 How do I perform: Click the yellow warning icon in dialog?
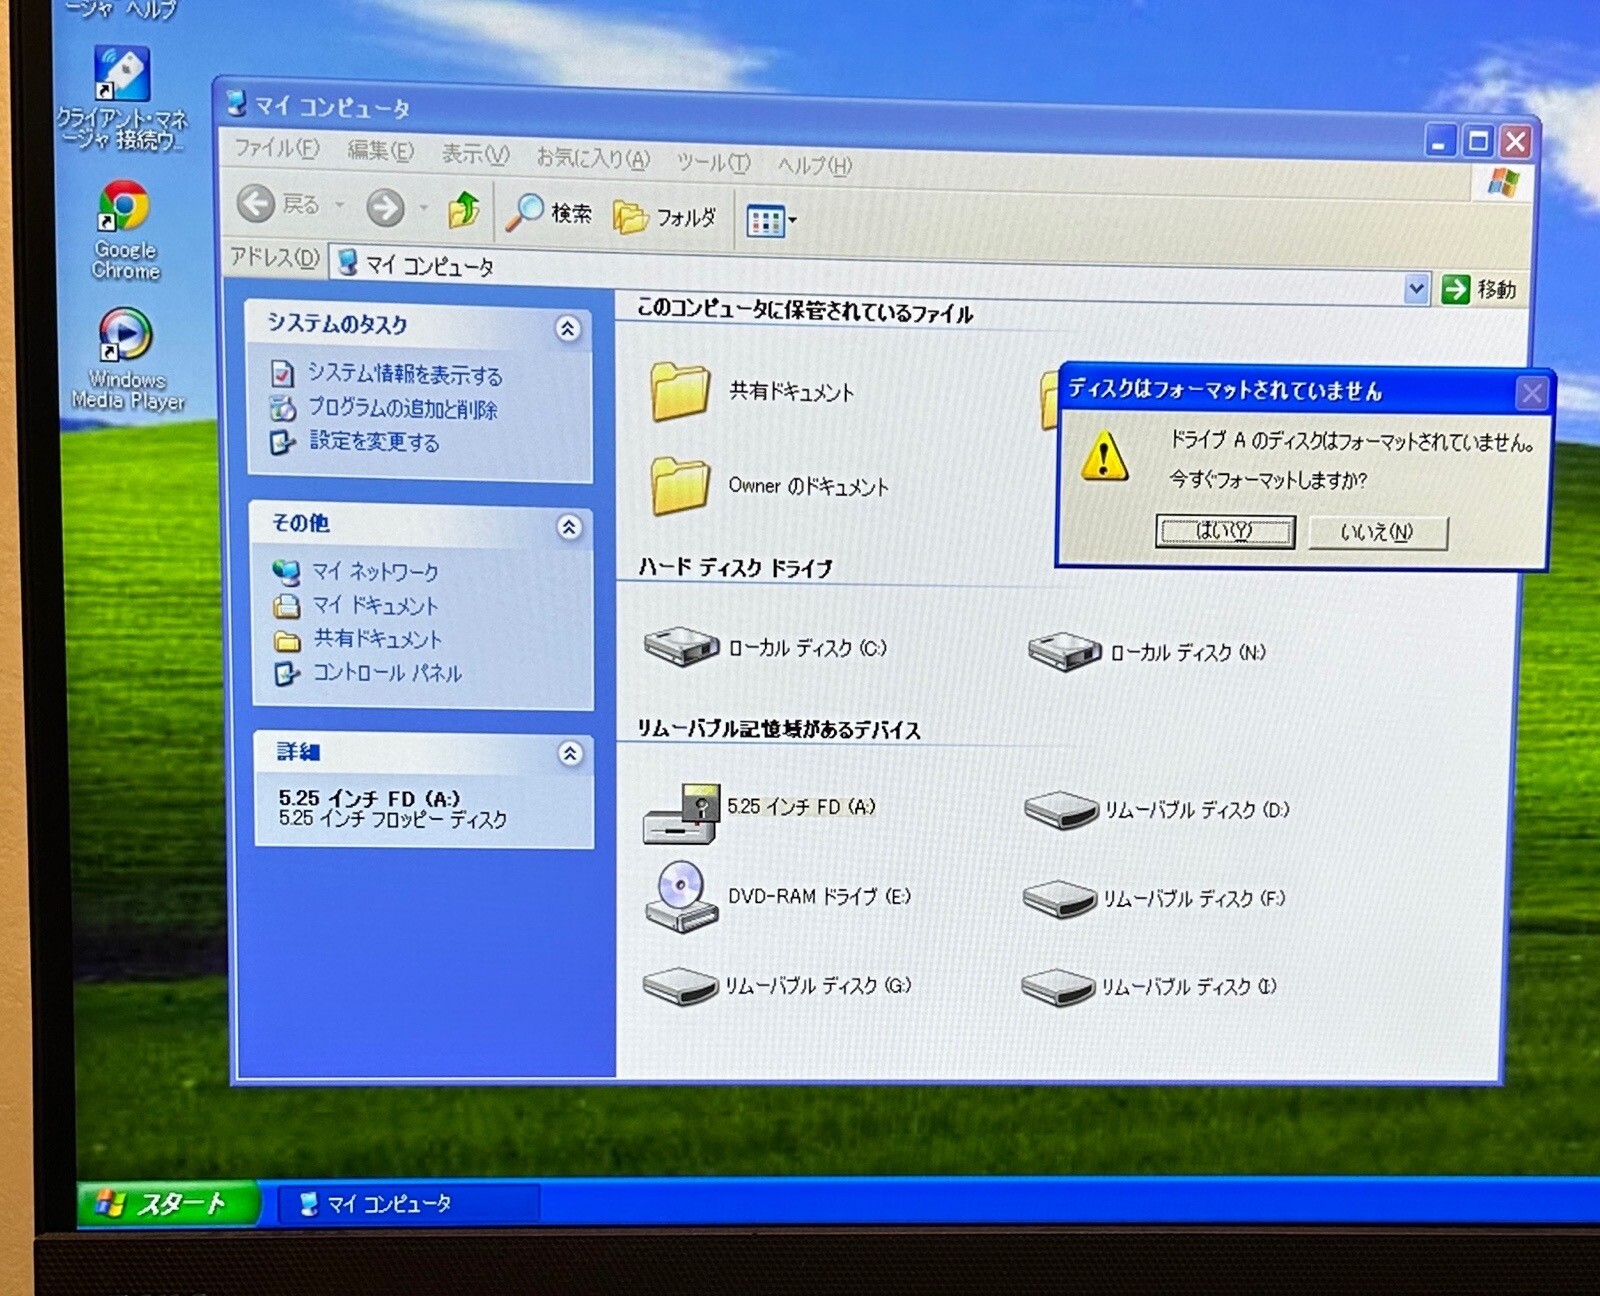[x=1104, y=456]
